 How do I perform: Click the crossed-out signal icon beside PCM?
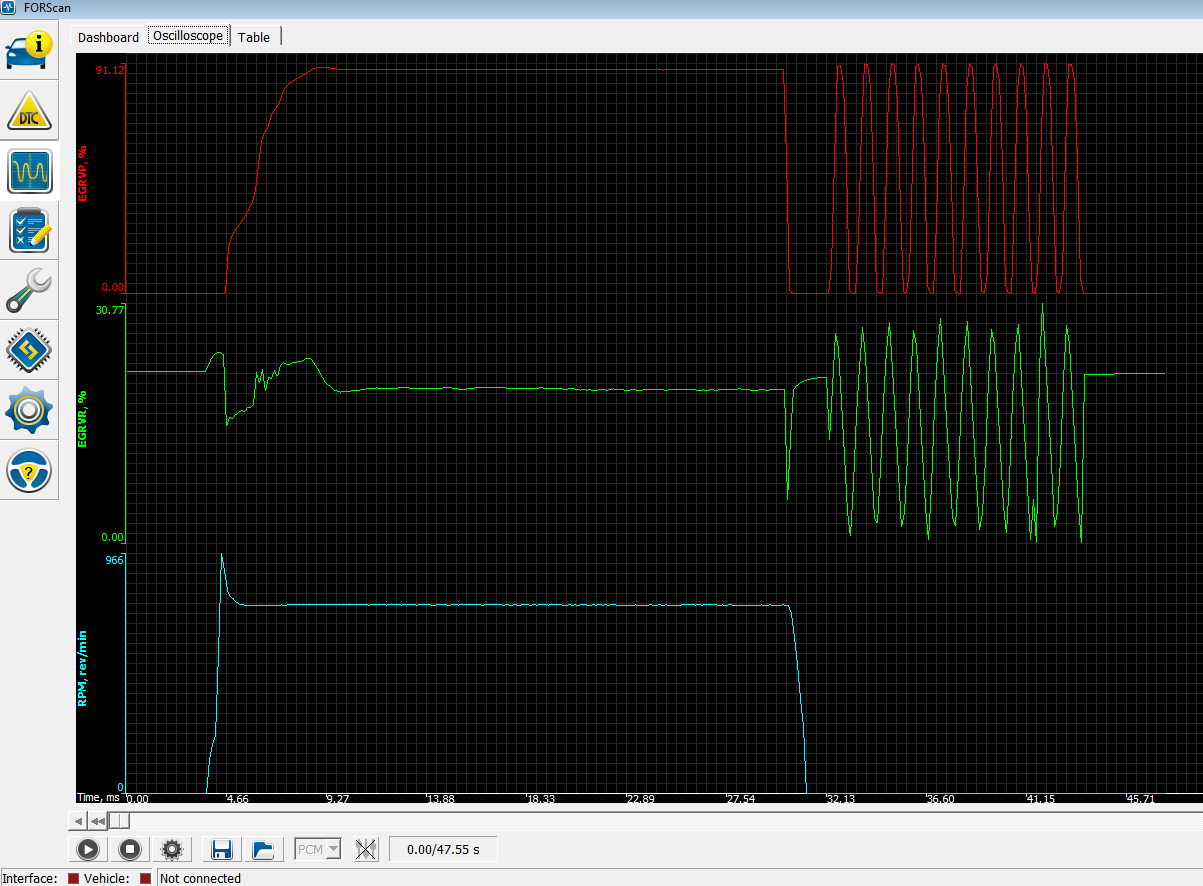point(366,850)
